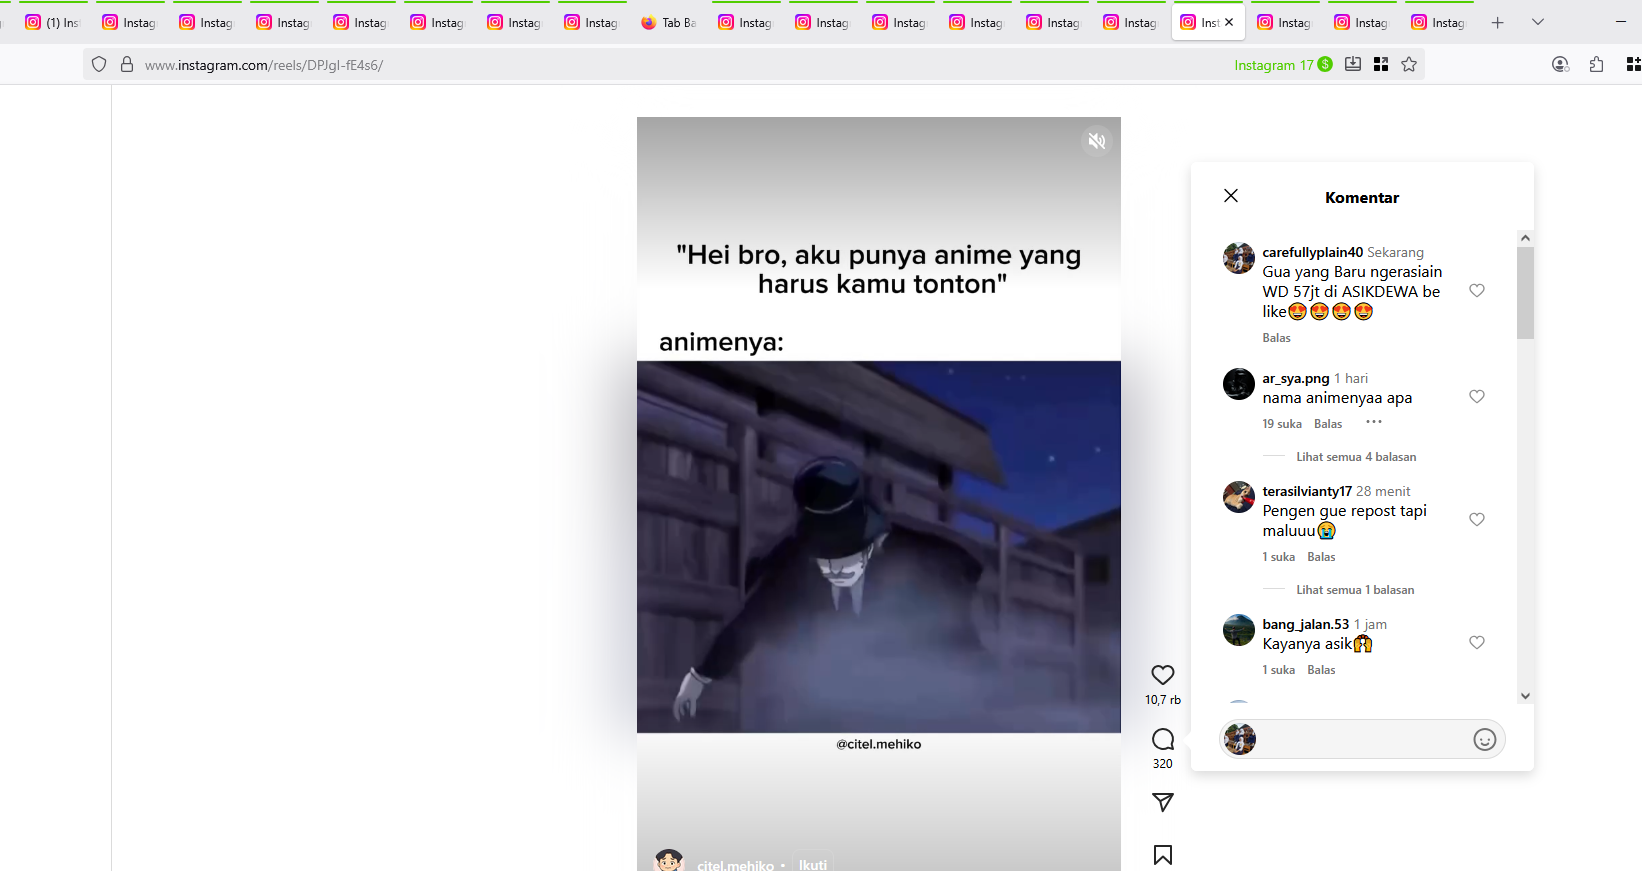
Task: Switch to the "Tab Ba" Firefox tab
Action: [x=670, y=22]
